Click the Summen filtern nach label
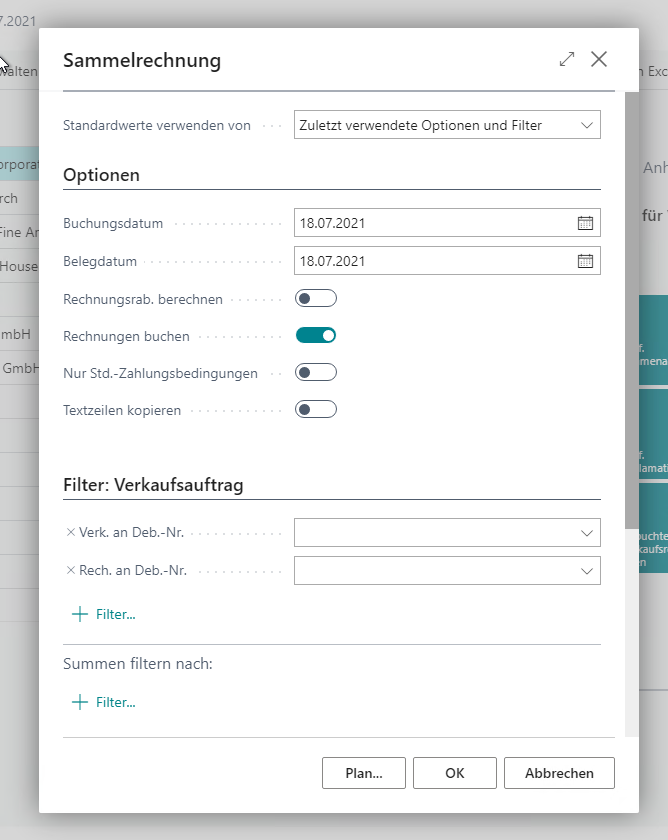The image size is (668, 840). pyautogui.click(x=138, y=664)
